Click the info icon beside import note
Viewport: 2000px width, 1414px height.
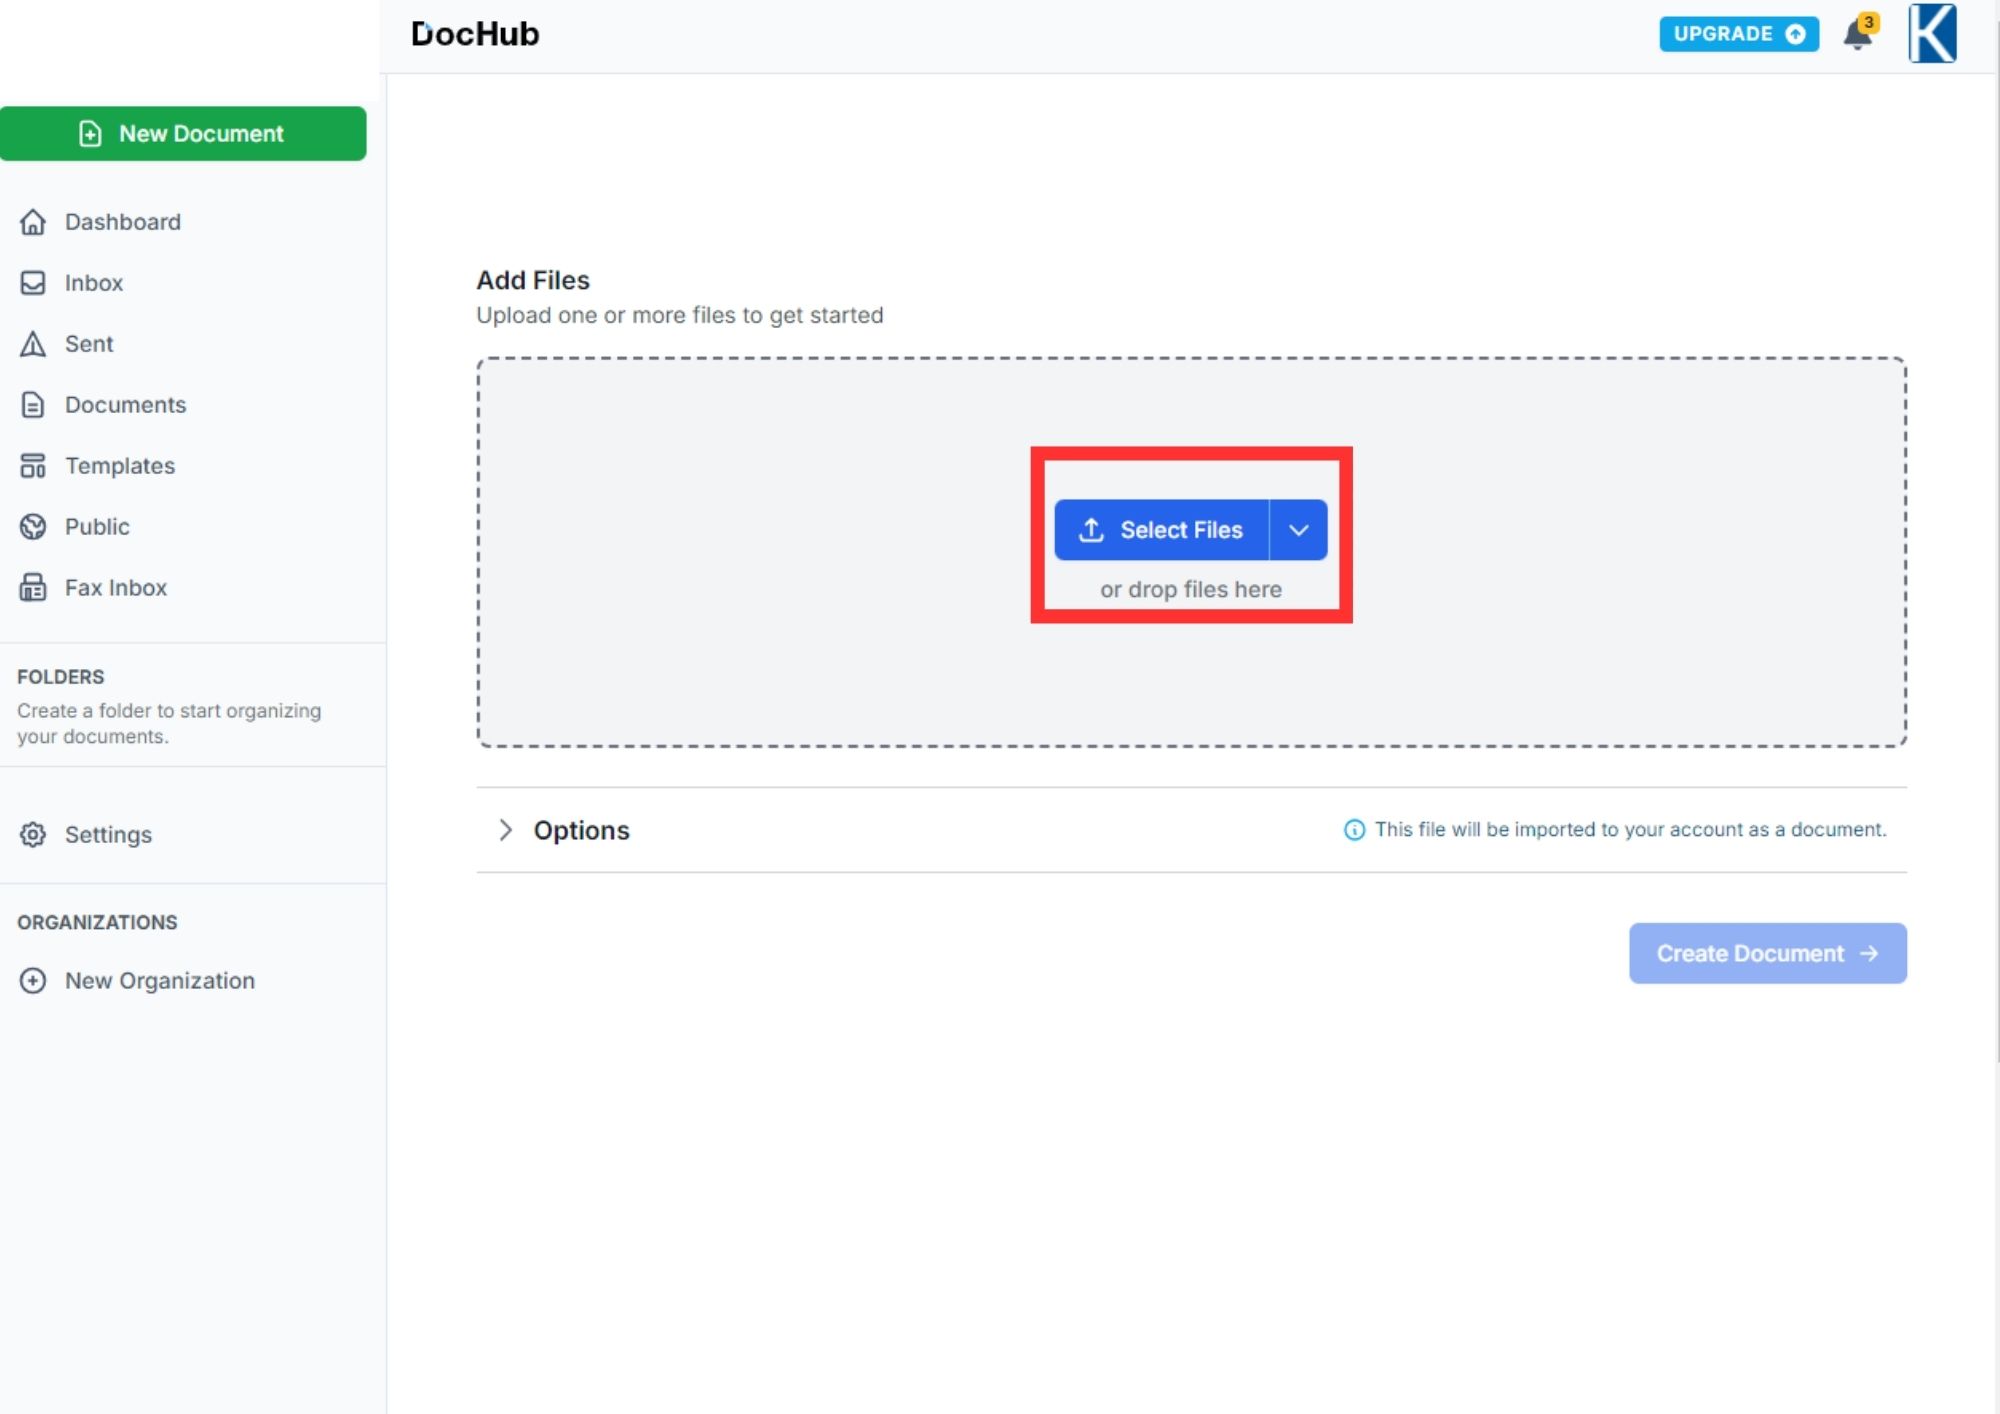pyautogui.click(x=1354, y=830)
